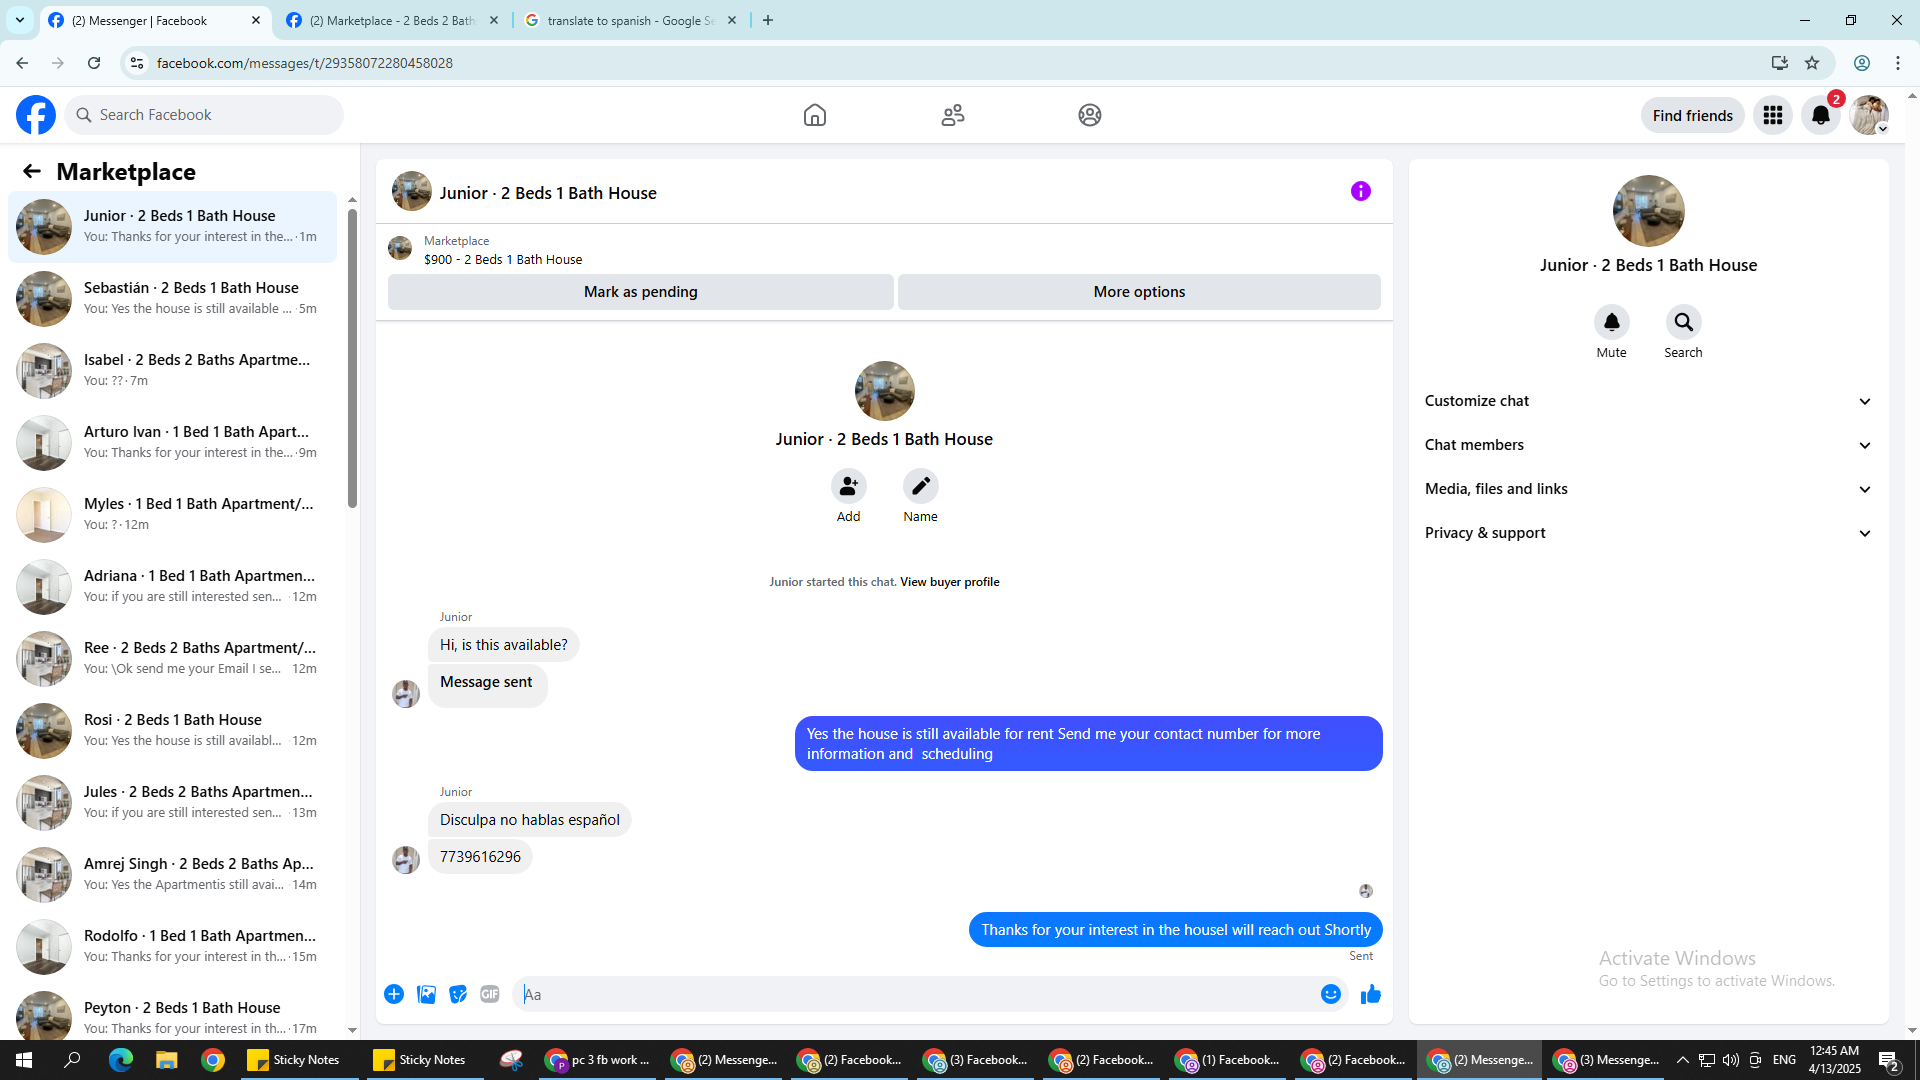Open the Groups icon in top navigation
Screen dimensions: 1920x1080
pos(1090,115)
